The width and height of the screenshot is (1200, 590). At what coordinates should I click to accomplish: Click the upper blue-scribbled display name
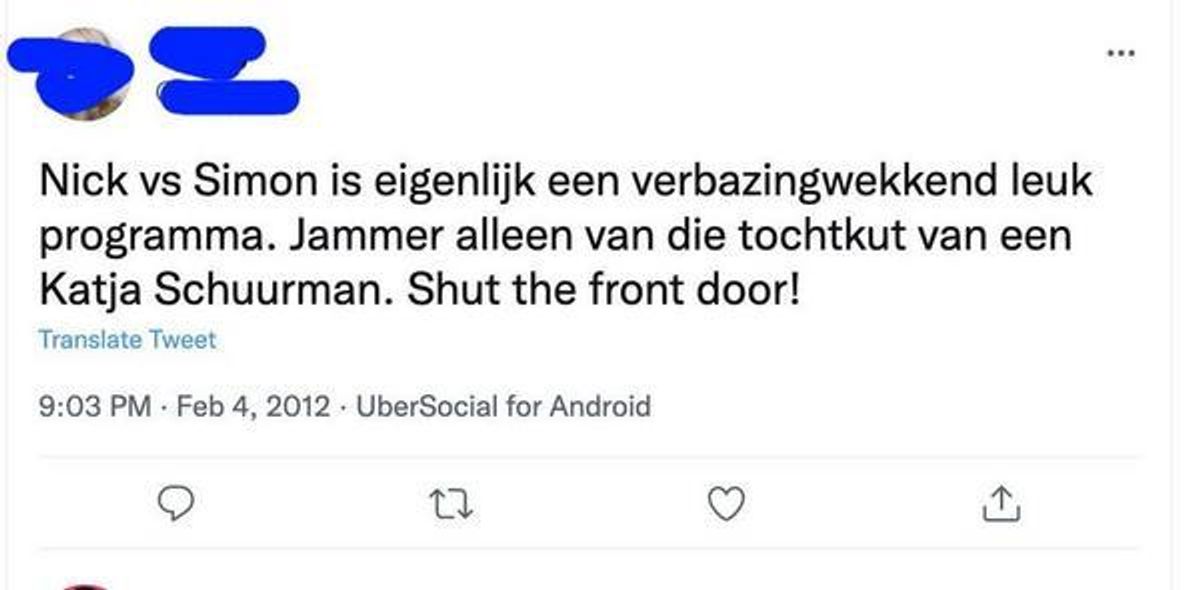210,48
